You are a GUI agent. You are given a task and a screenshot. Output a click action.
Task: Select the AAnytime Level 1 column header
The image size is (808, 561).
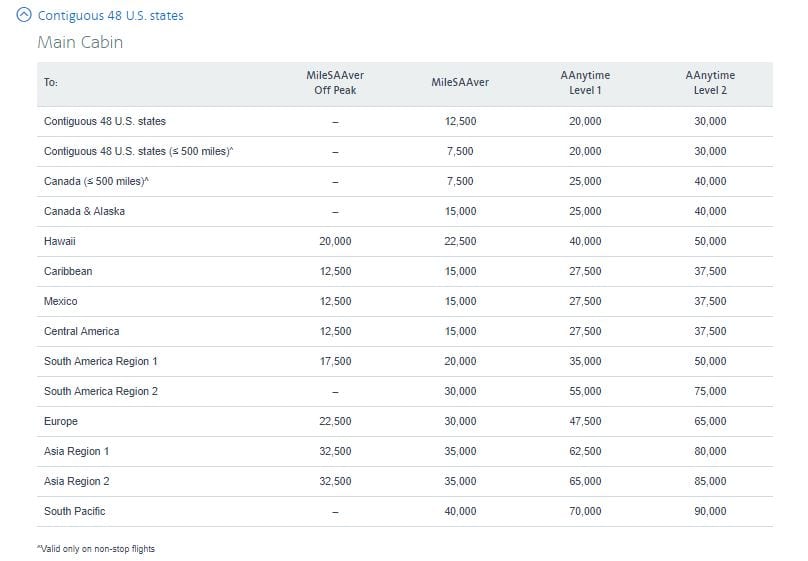pos(585,82)
